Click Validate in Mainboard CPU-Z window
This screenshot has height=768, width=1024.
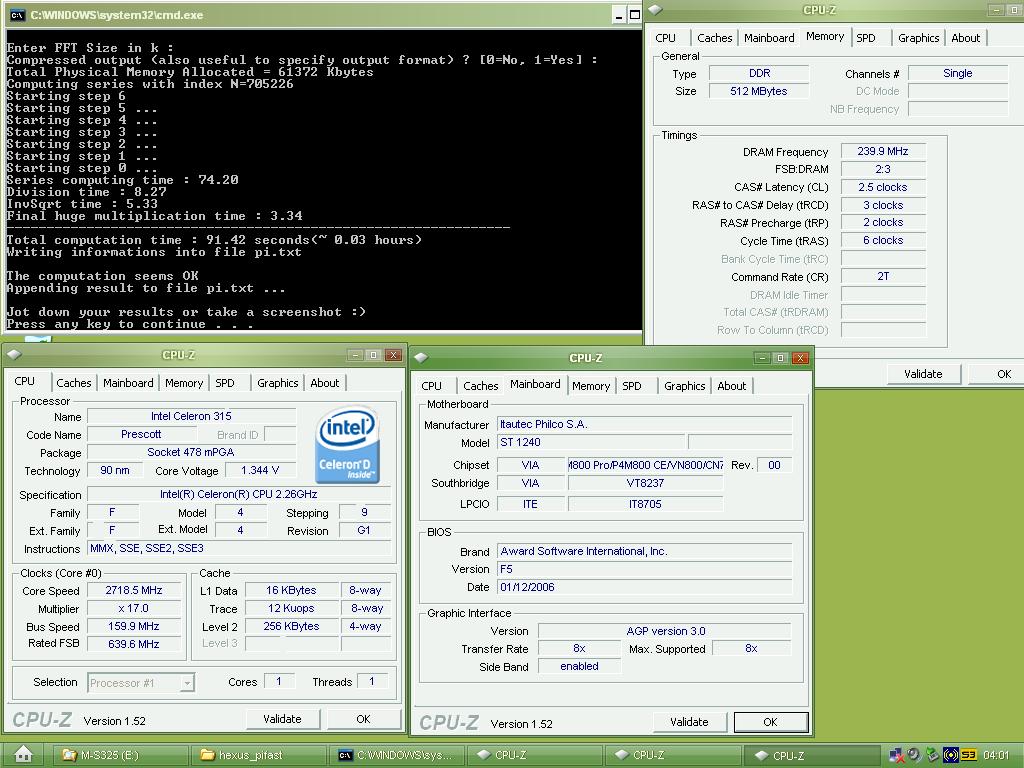[x=689, y=722]
